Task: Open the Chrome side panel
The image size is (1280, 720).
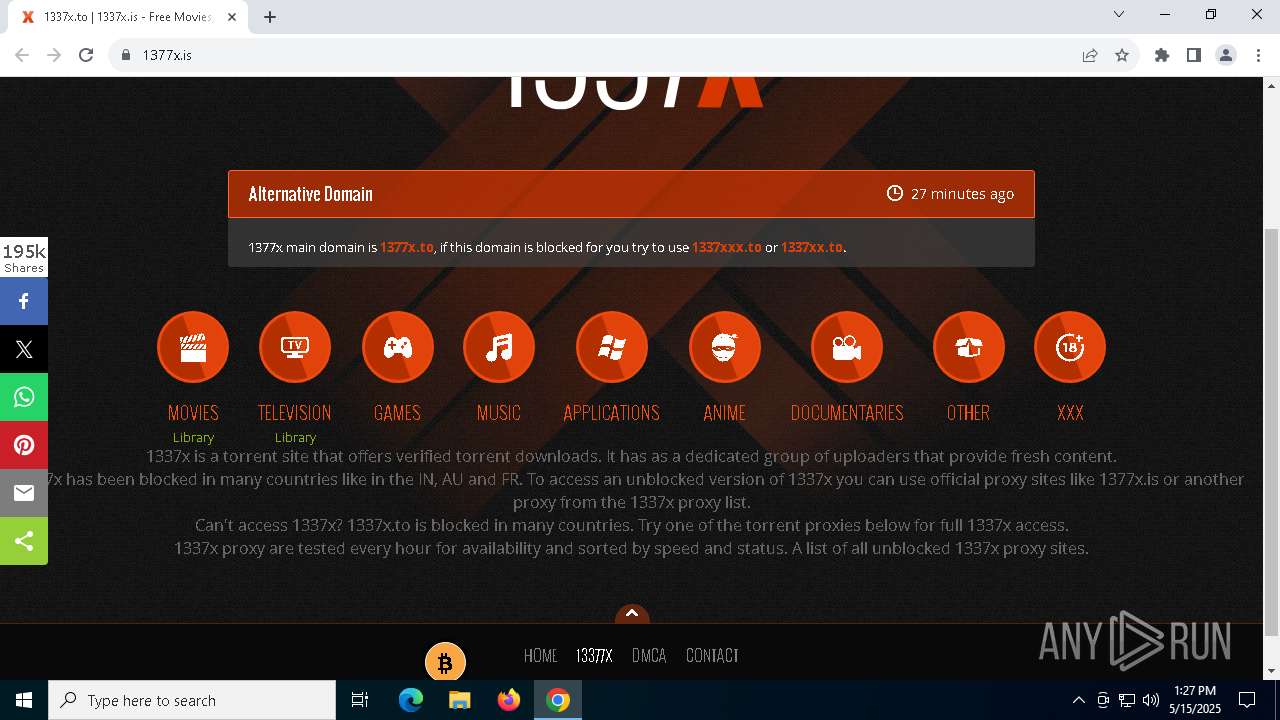Action: (x=1194, y=55)
